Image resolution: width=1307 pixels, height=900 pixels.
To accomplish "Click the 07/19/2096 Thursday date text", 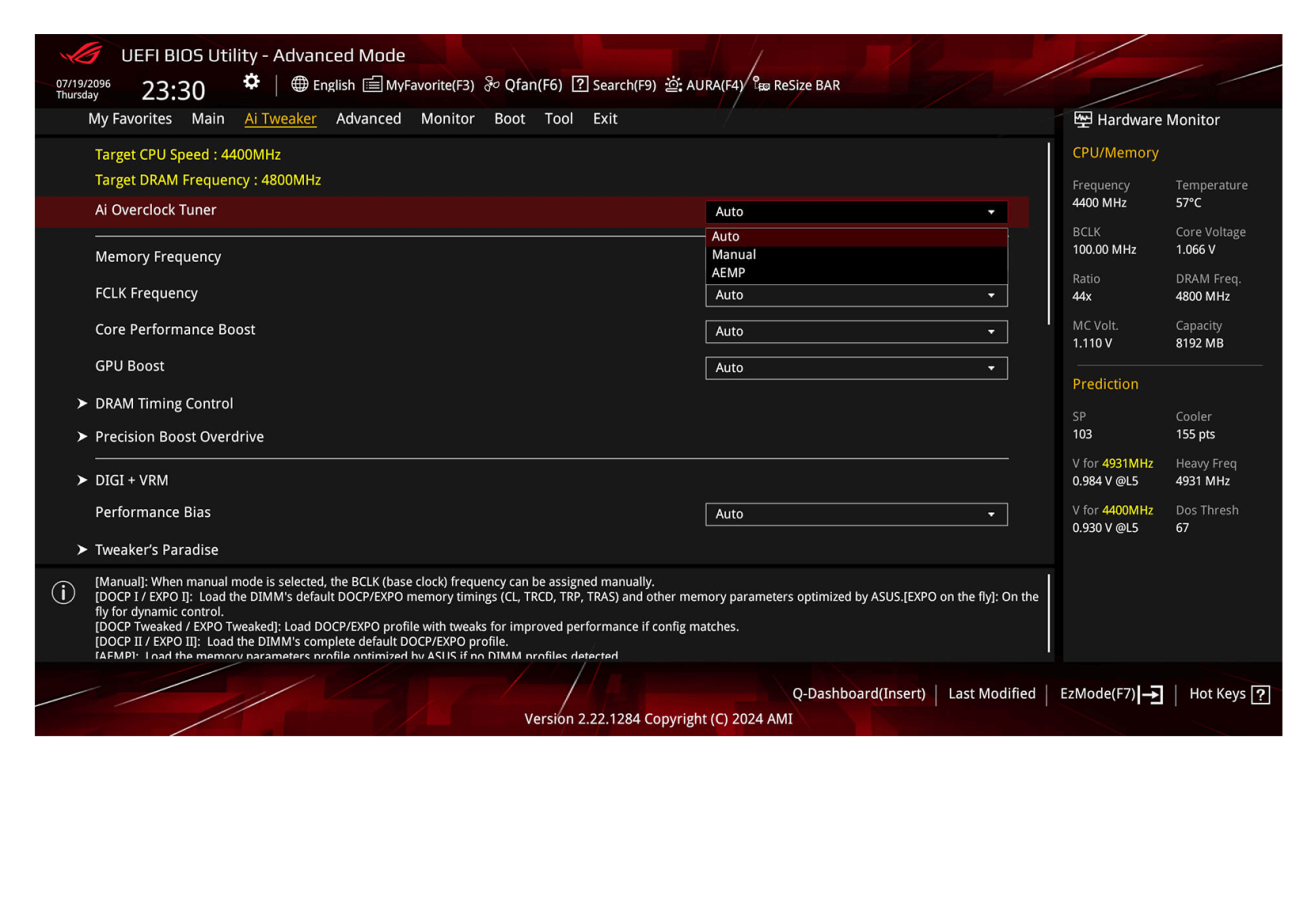I will tap(83, 89).
